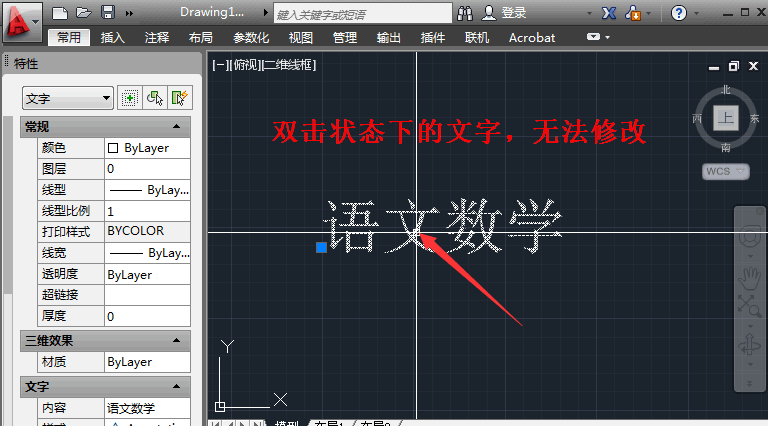Image resolution: width=768 pixels, height=426 pixels.
Task: Open the Acrobat ribbon tab
Action: click(x=532, y=38)
